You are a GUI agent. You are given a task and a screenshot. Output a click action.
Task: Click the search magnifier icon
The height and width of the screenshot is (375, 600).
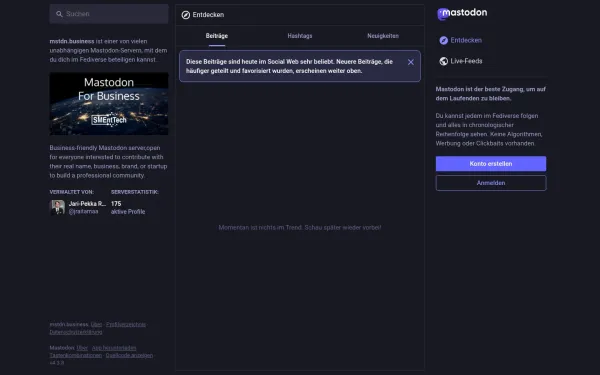pyautogui.click(x=59, y=14)
